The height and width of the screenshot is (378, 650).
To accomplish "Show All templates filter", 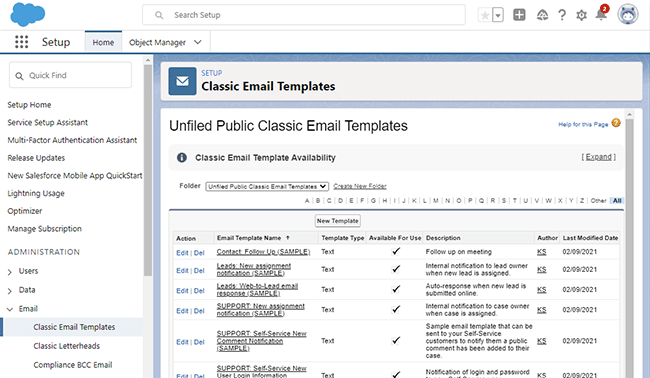I will click(x=617, y=201).
